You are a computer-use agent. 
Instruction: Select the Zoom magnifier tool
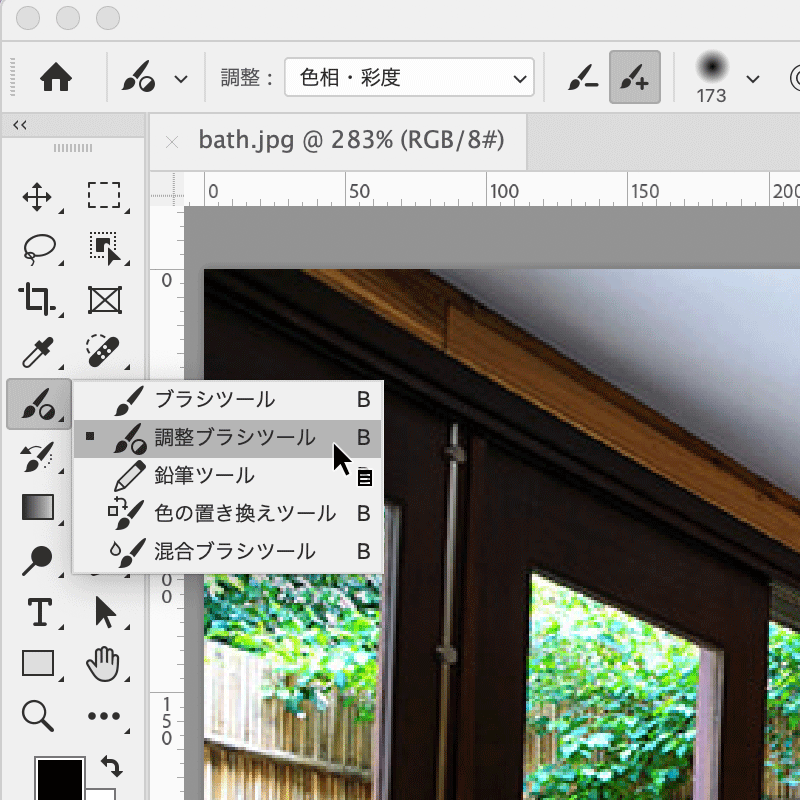point(38,716)
